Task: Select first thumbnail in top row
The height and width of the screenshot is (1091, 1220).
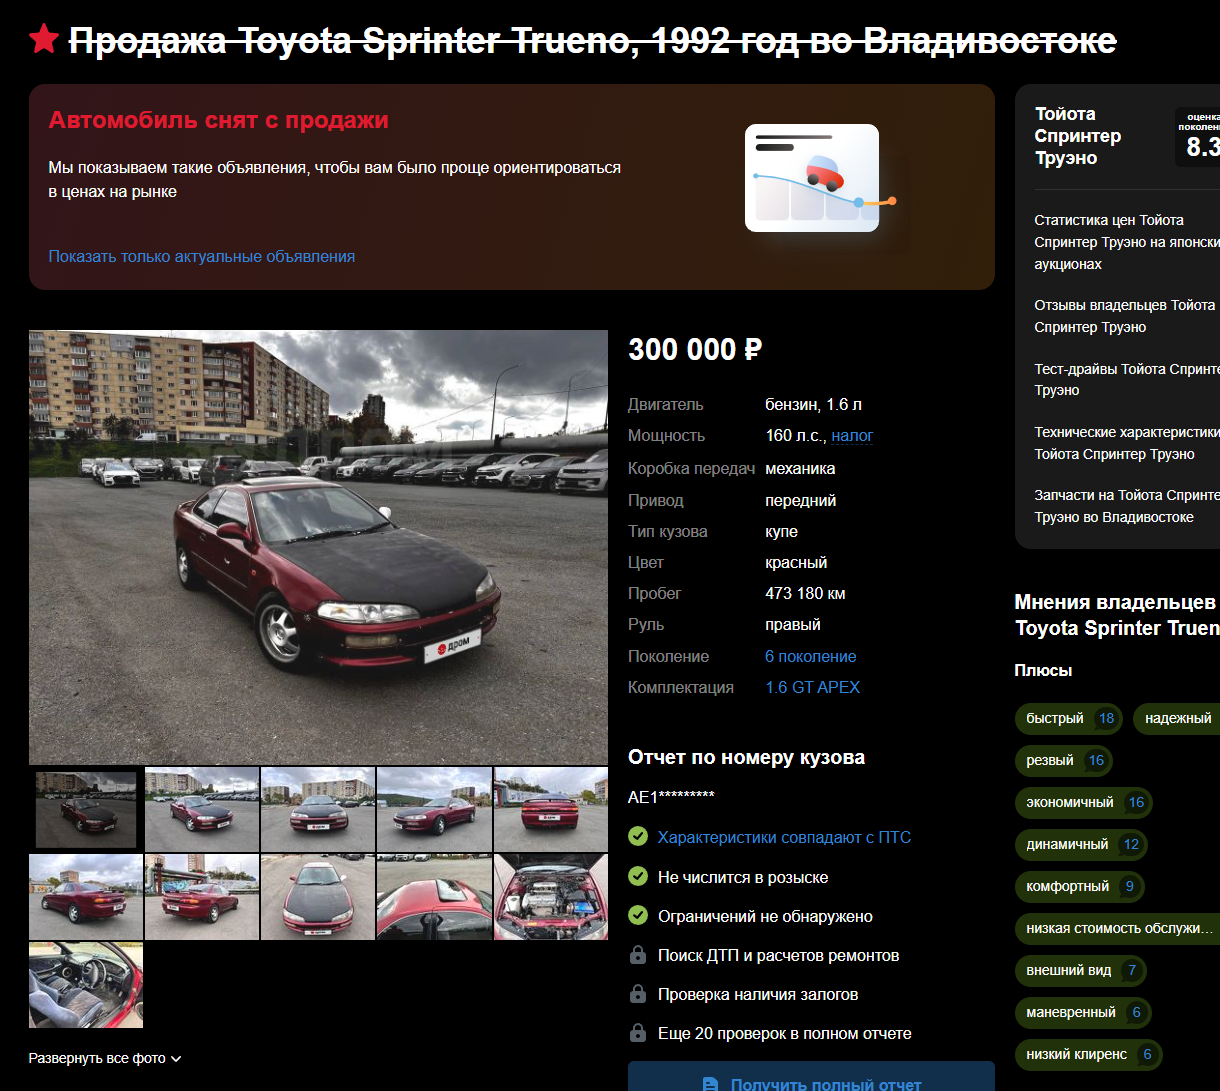Action: [86, 810]
